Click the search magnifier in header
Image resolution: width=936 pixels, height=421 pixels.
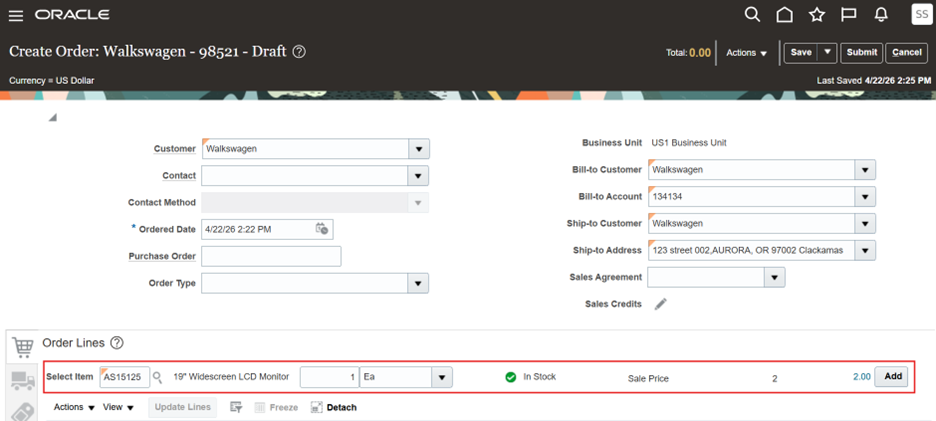(x=752, y=15)
